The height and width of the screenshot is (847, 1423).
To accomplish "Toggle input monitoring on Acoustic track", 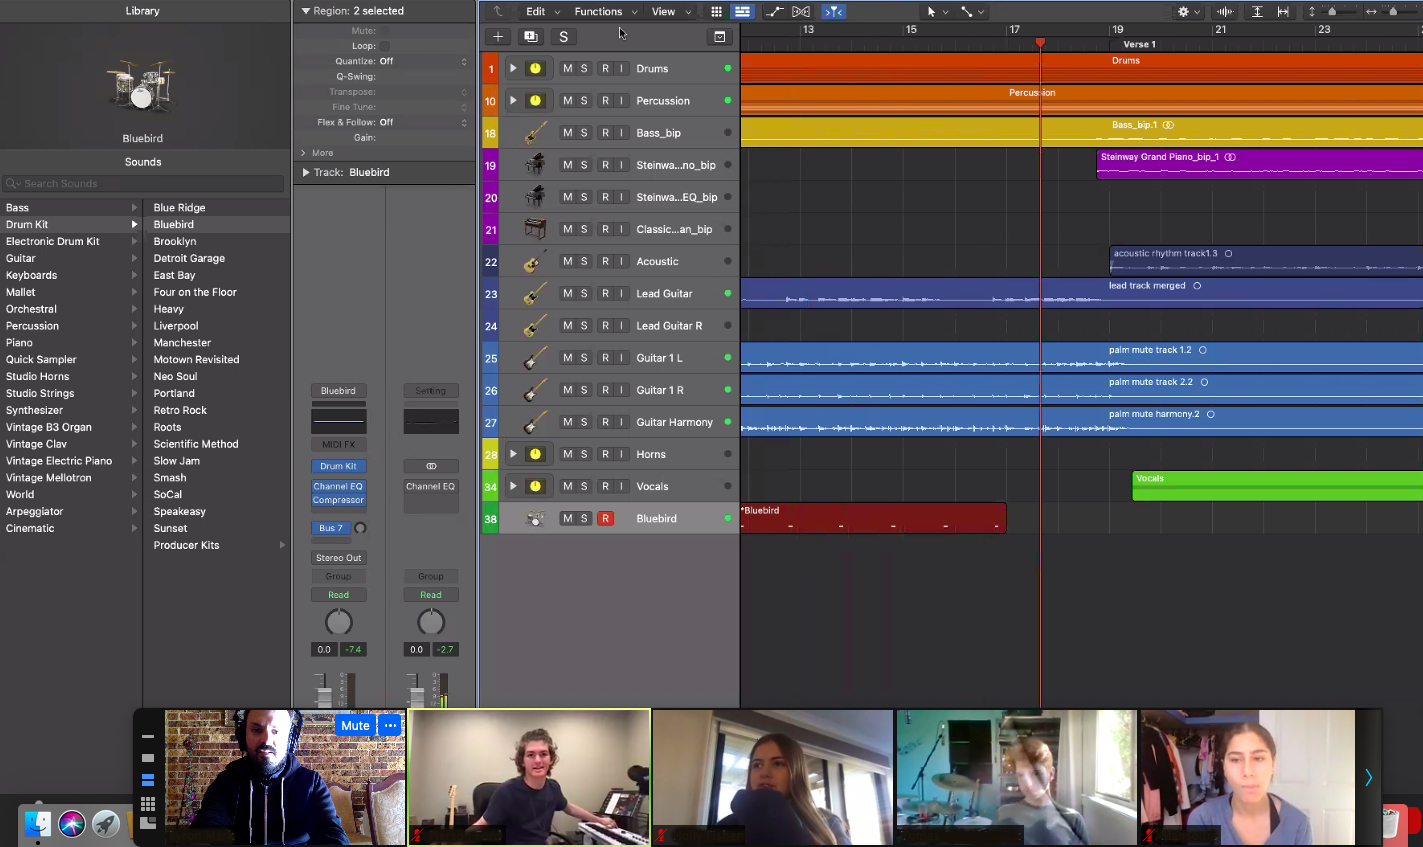I will pos(621,261).
